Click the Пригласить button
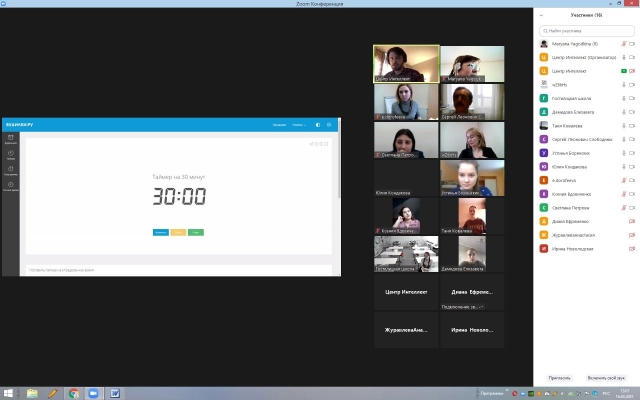The height and width of the screenshot is (400, 640). (x=559, y=378)
